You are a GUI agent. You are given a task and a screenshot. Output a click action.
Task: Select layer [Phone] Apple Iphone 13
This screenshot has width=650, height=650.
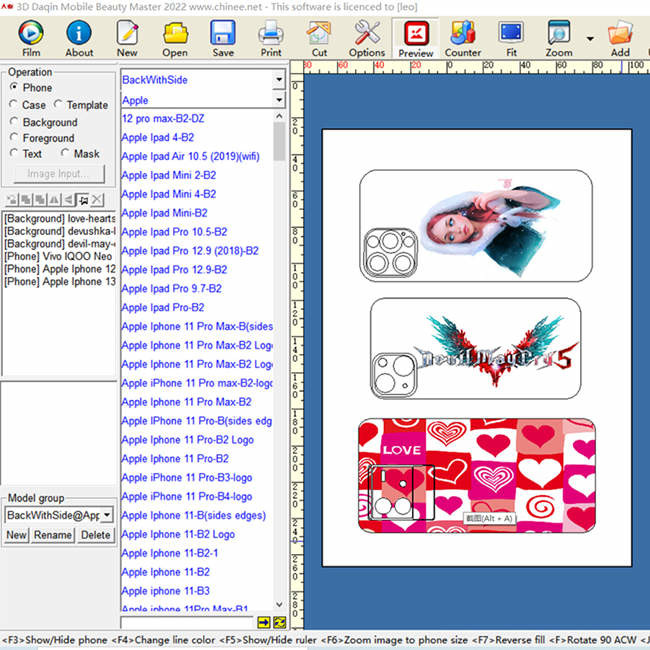(59, 281)
